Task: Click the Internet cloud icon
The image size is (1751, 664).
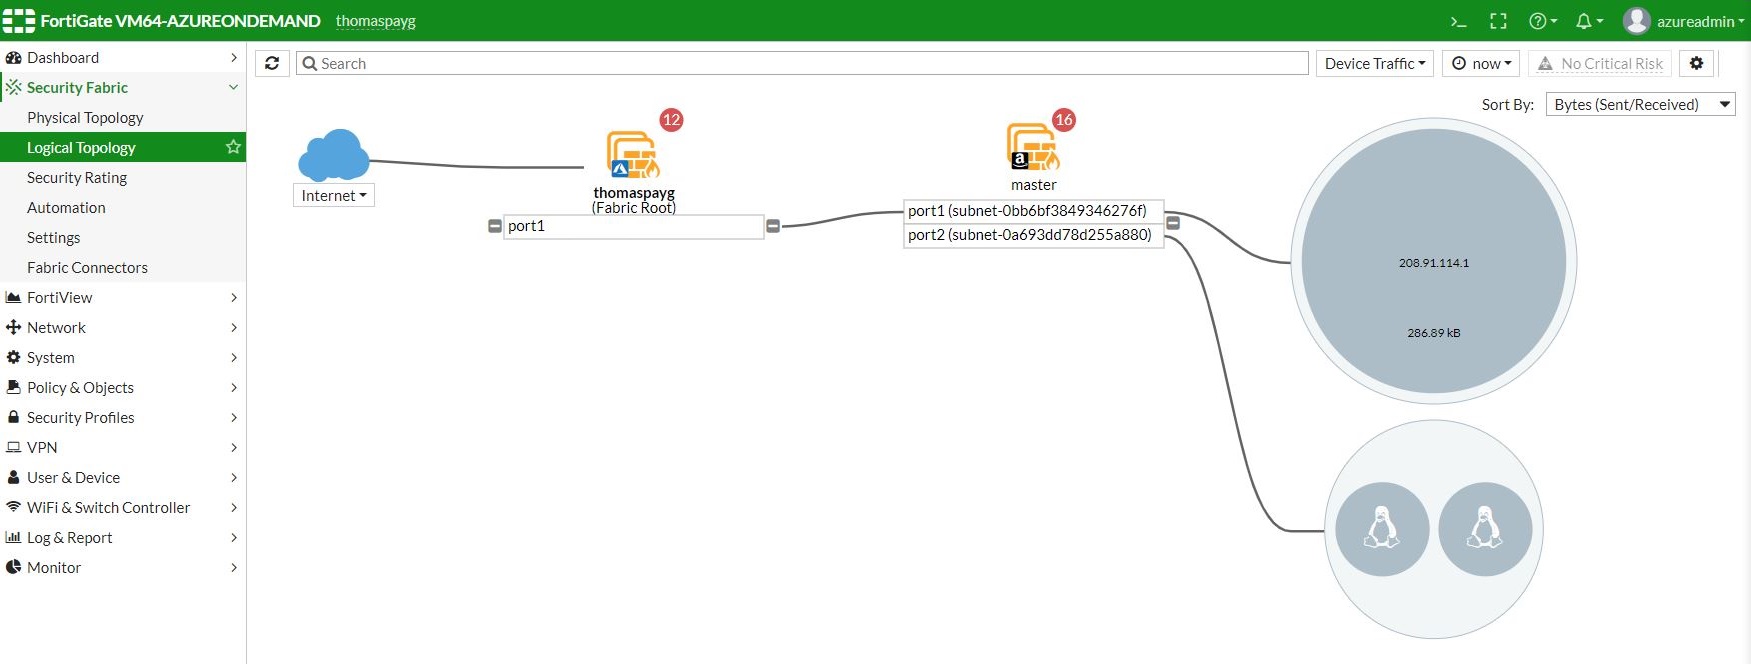Action: click(334, 155)
